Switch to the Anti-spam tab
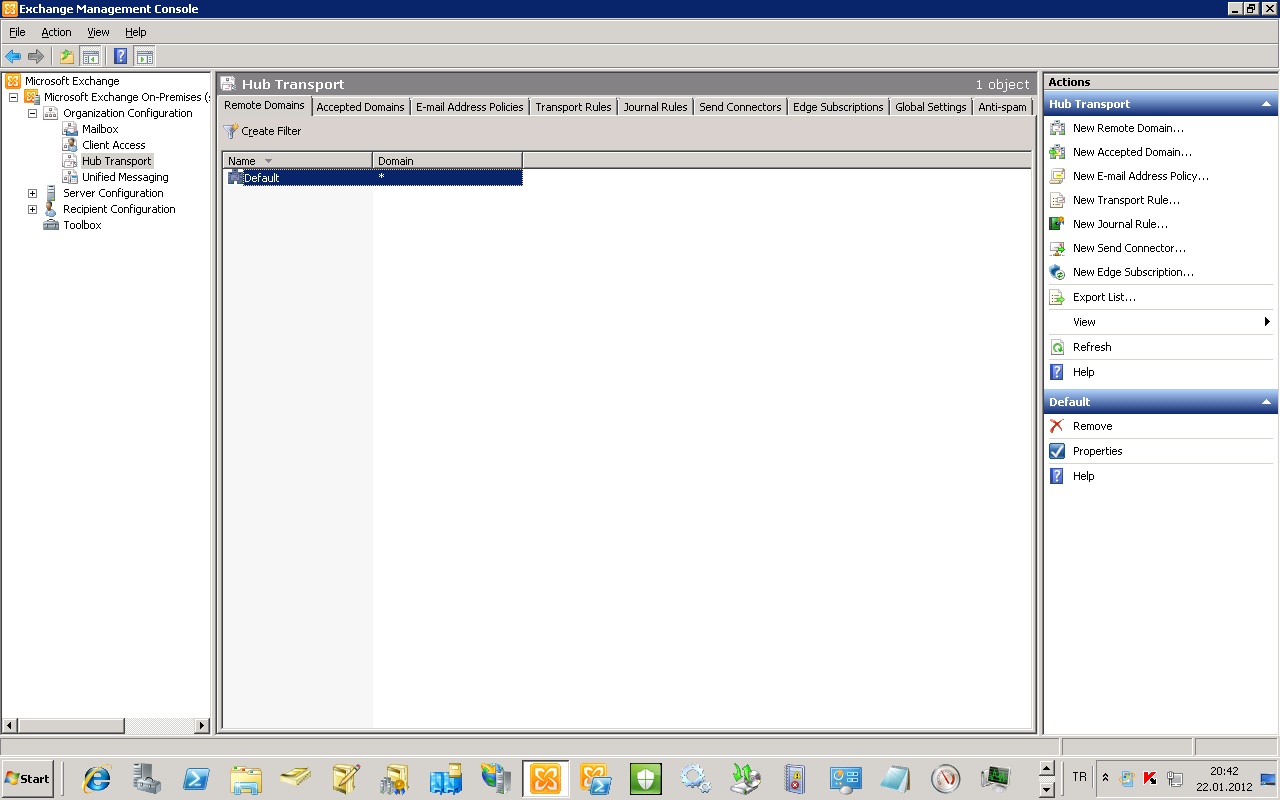This screenshot has width=1280, height=800. coord(1002,107)
